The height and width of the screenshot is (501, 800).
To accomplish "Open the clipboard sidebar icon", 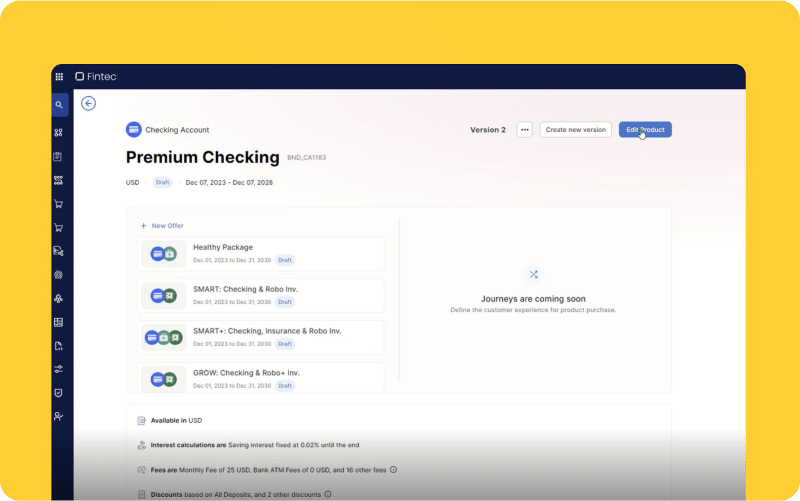I will tap(58, 157).
